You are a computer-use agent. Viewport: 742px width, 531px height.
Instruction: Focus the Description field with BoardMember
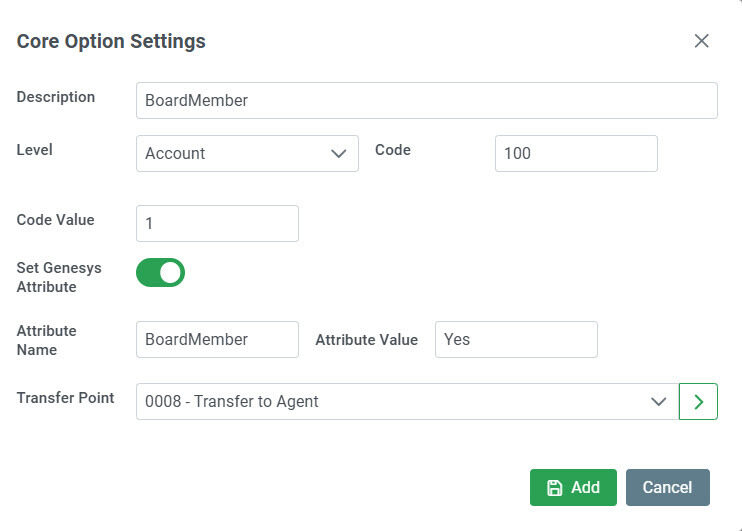point(427,100)
